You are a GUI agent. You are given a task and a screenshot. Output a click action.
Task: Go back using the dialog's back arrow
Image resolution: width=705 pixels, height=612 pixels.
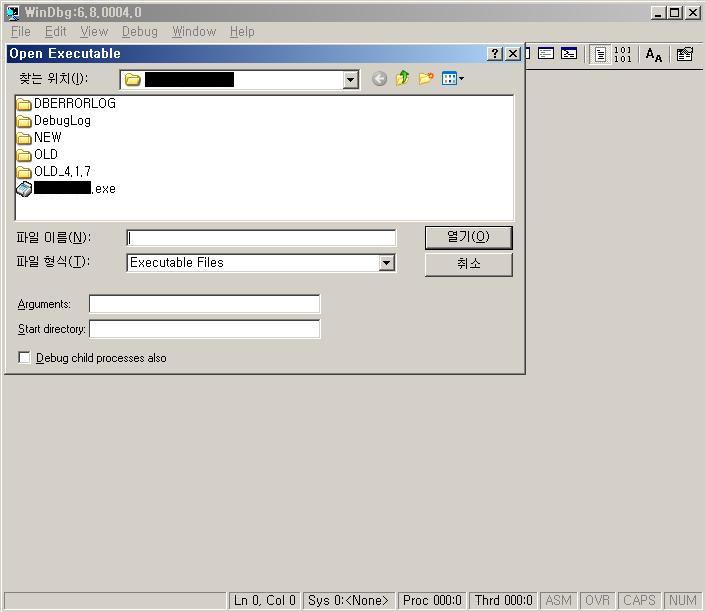coord(379,79)
